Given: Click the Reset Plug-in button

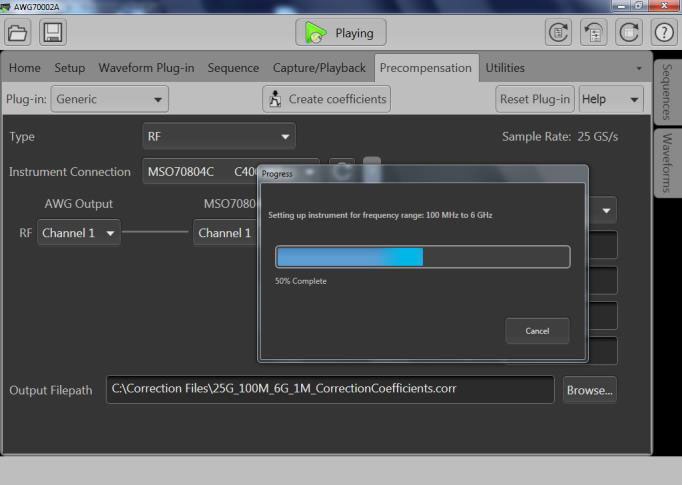Looking at the screenshot, I should 535,99.
